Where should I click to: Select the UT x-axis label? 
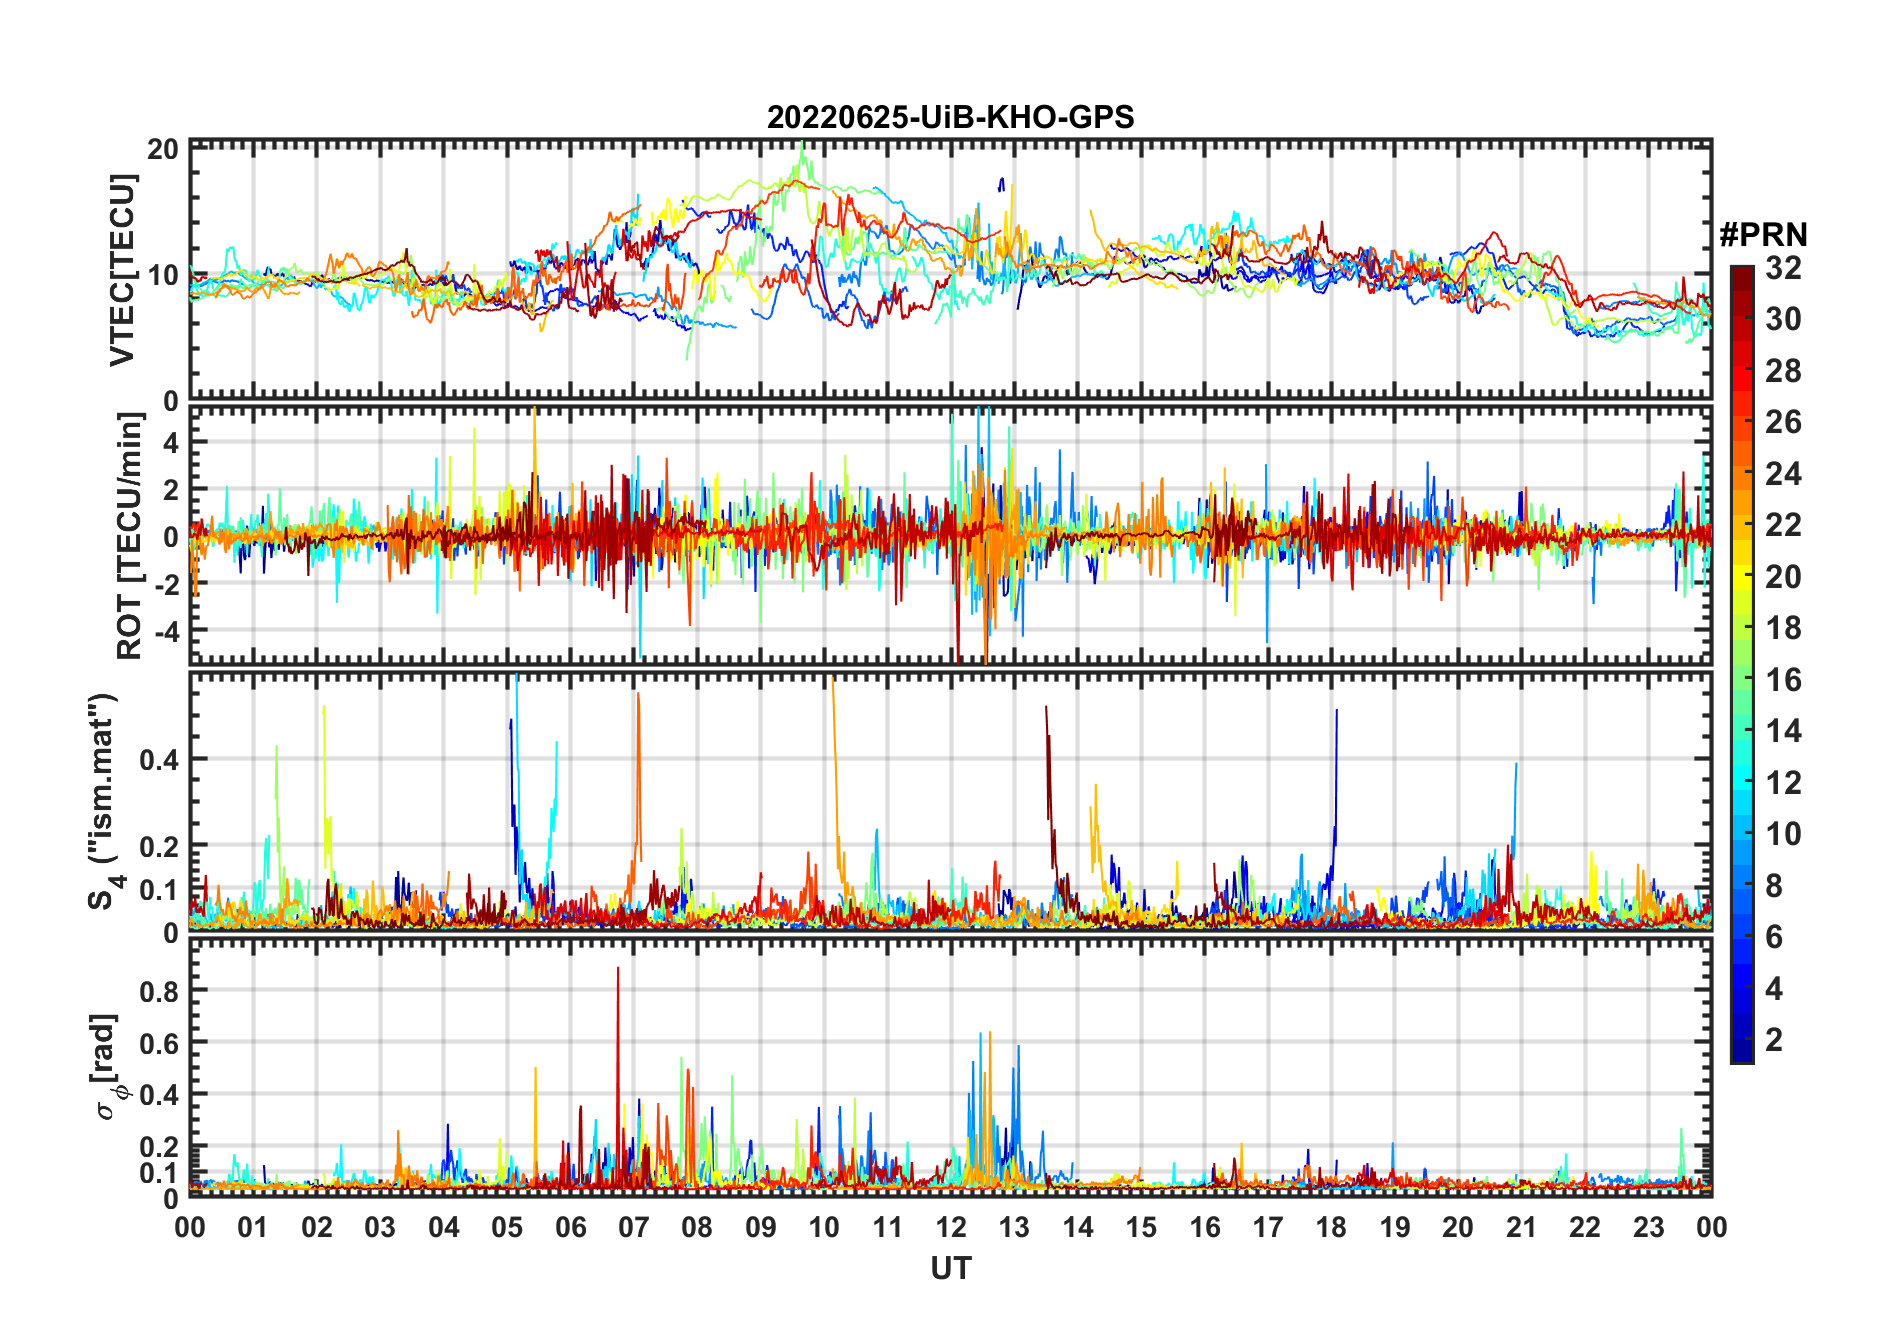951,1269
